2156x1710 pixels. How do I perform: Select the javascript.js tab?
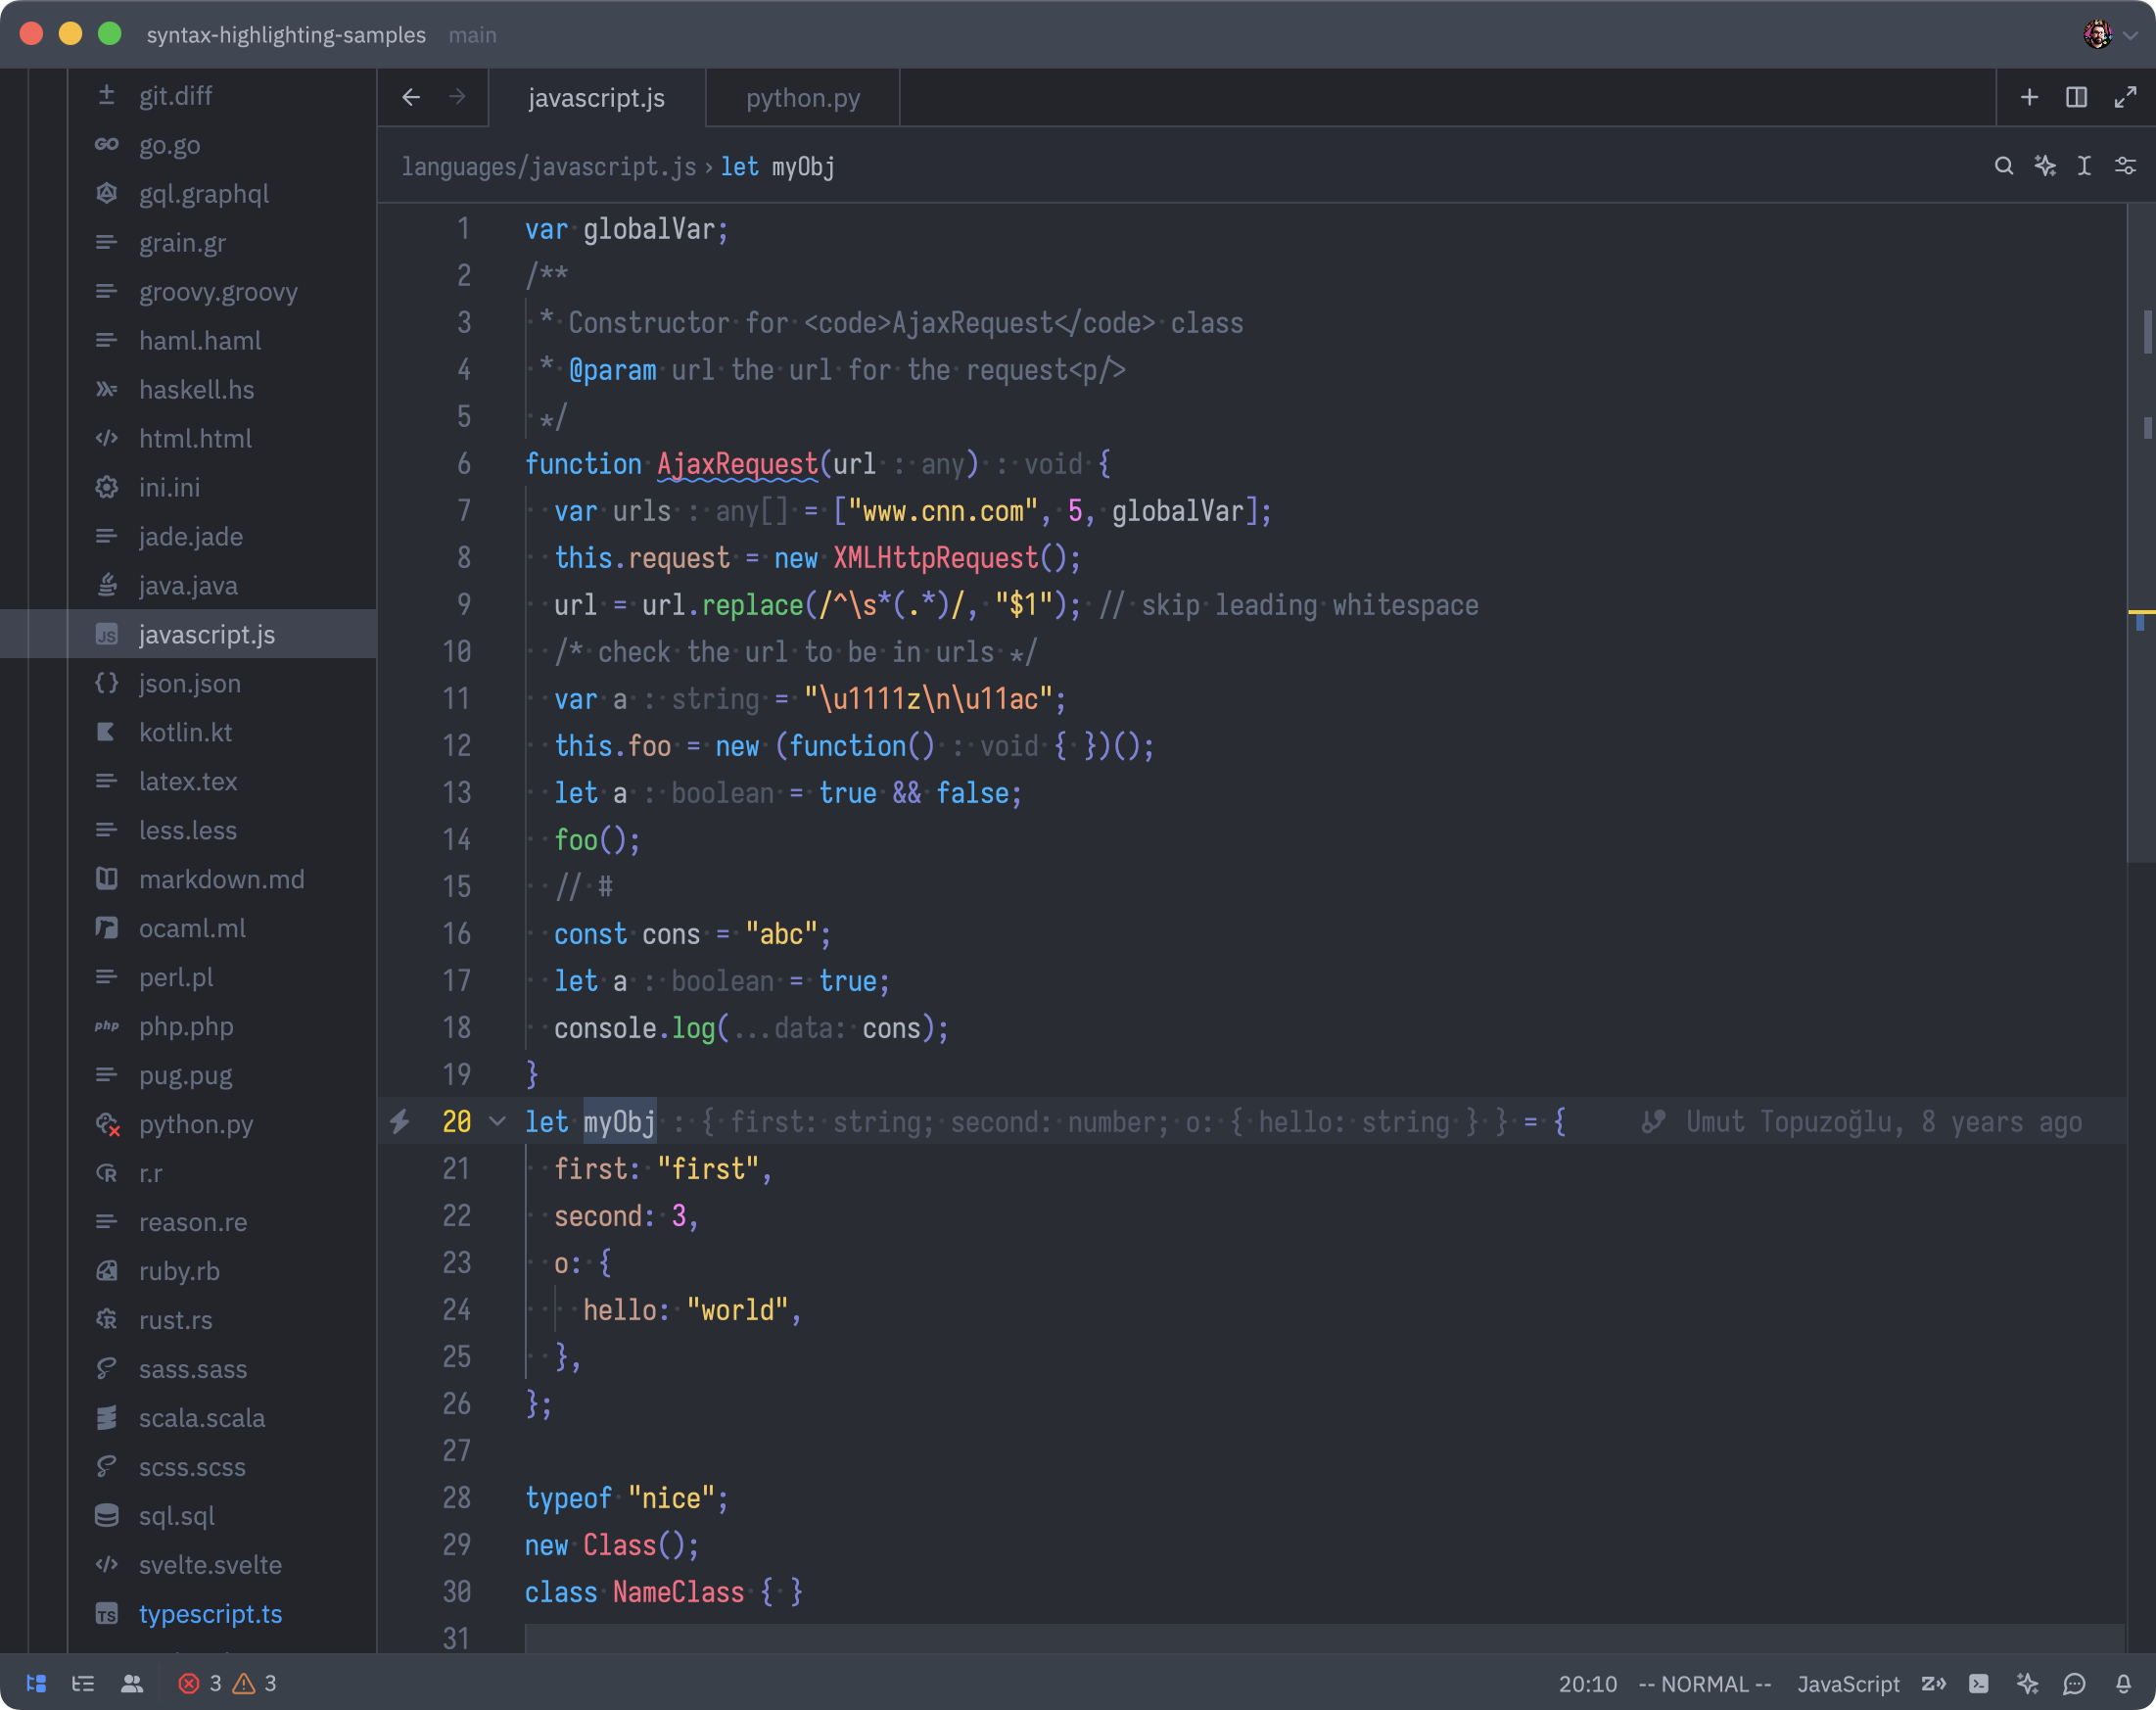pyautogui.click(x=596, y=98)
